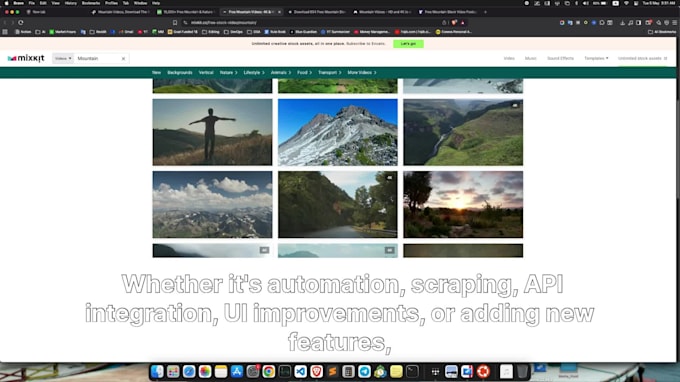This screenshot has height=382, width=680.
Task: Launch Google Chrome from the dock
Action: tap(269, 372)
